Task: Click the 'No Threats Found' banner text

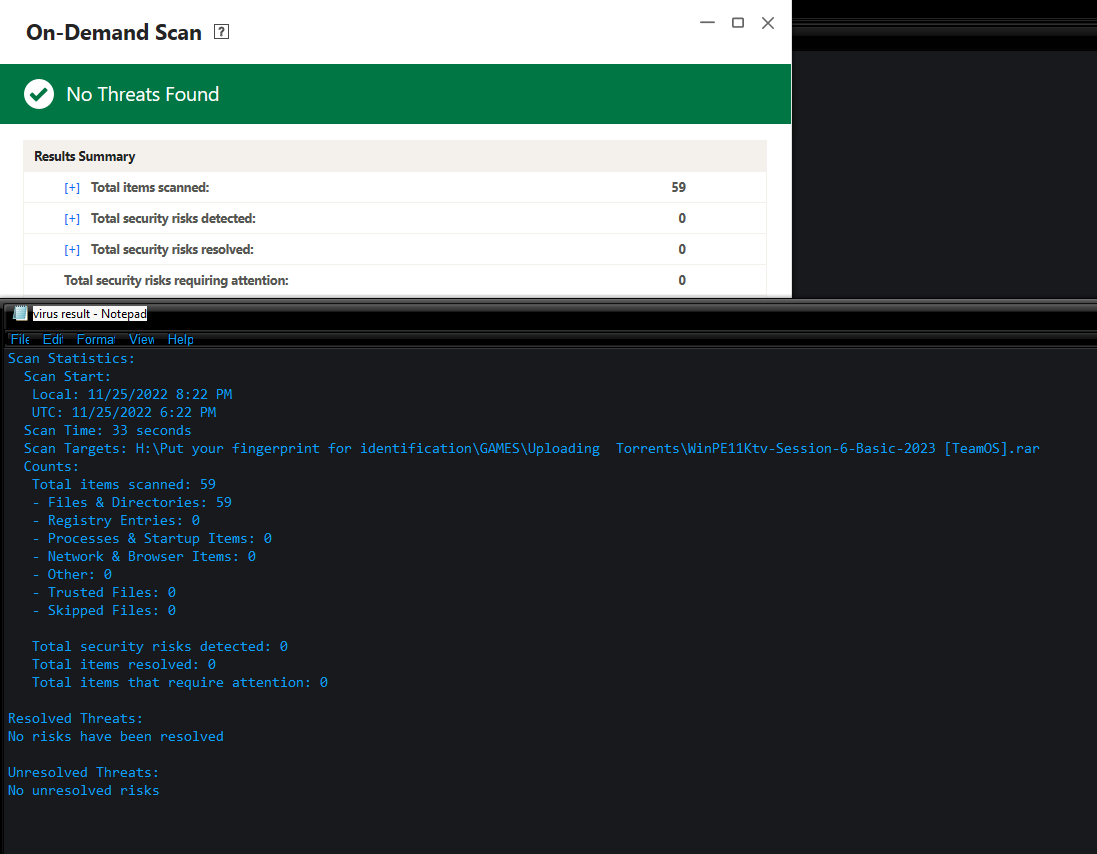Action: pos(143,94)
